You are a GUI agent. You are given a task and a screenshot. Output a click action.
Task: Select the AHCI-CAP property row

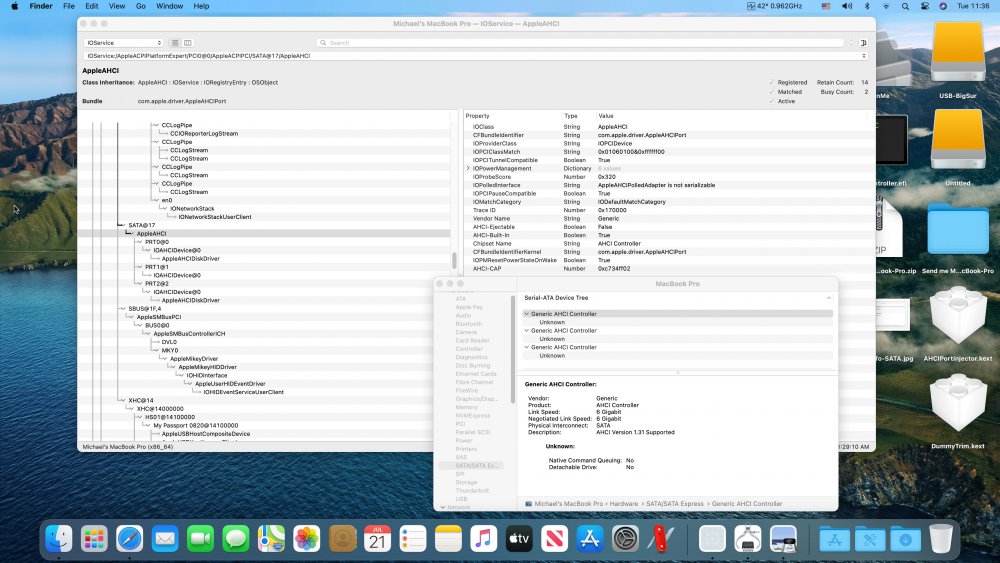point(667,268)
